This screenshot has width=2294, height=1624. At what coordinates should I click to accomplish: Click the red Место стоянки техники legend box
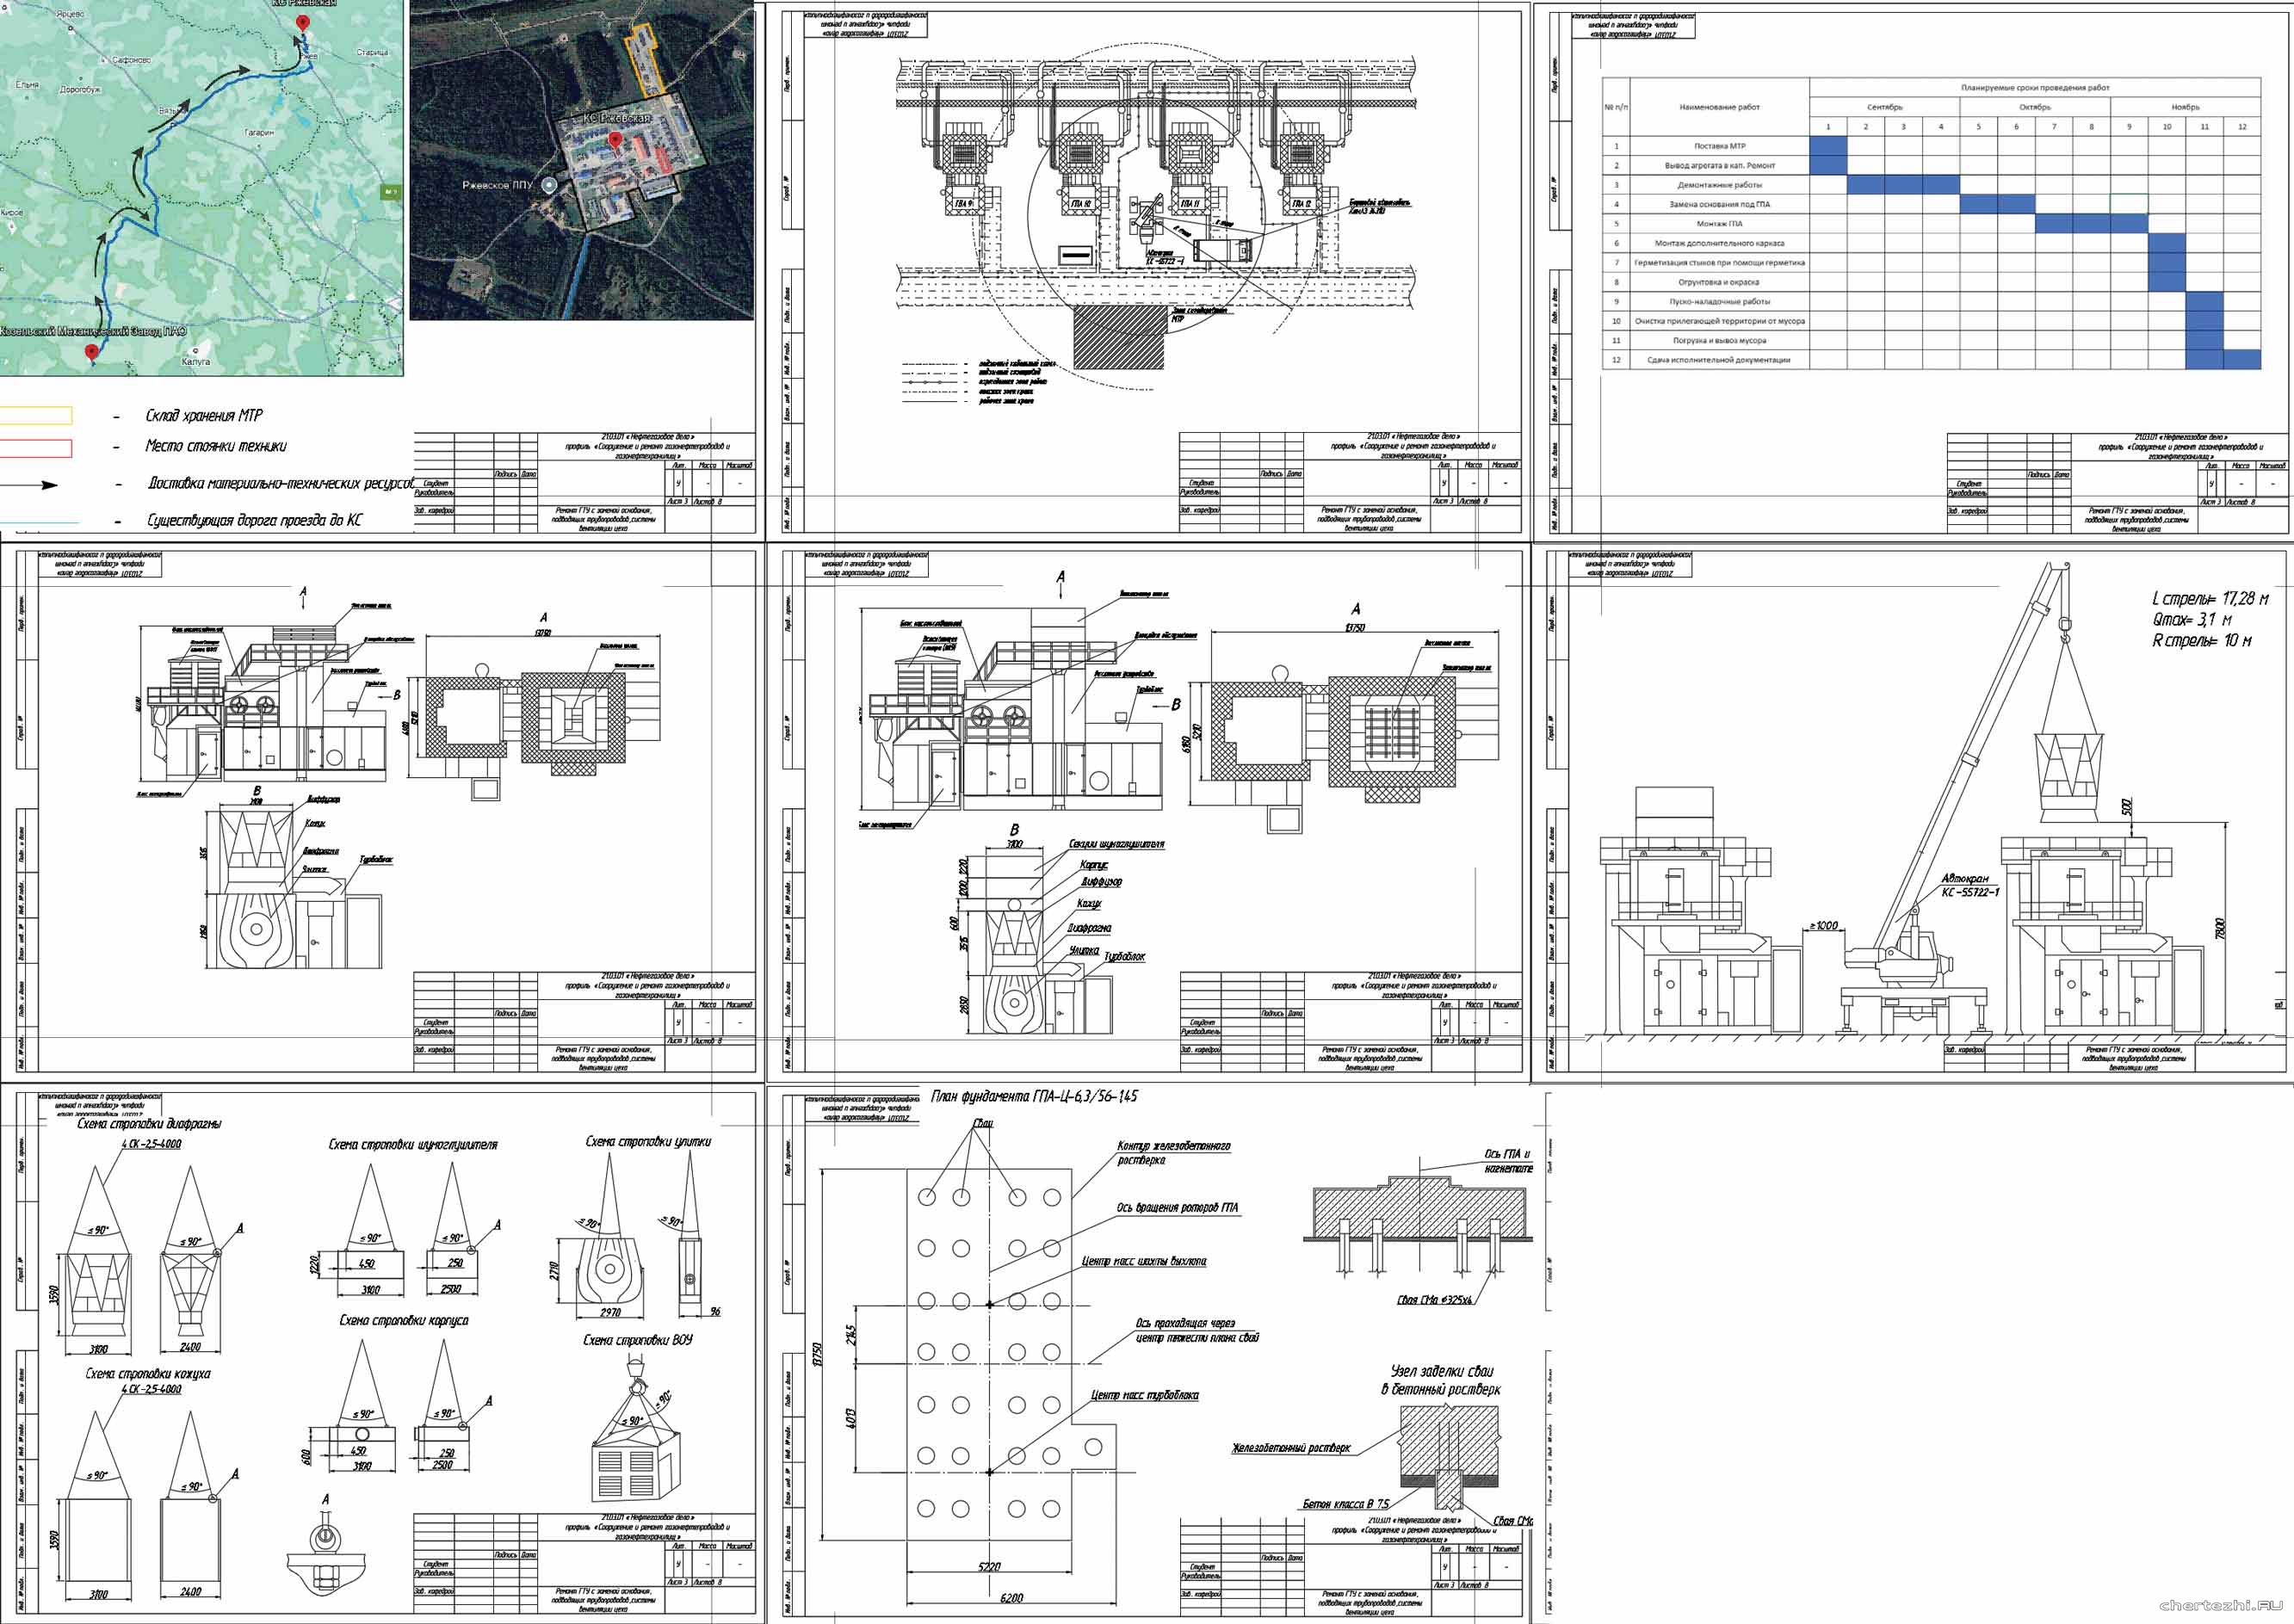36,448
